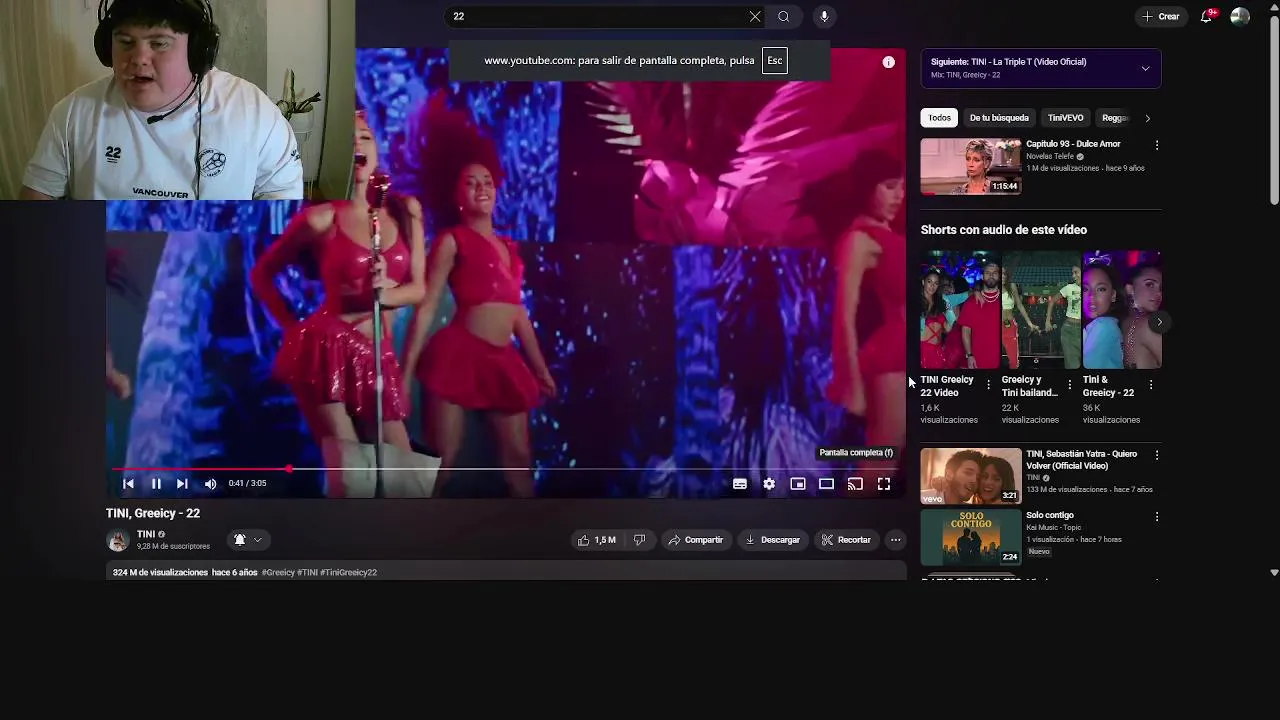Seek on the red video progress bar
This screenshot has height=720, width=1280.
(x=506, y=468)
